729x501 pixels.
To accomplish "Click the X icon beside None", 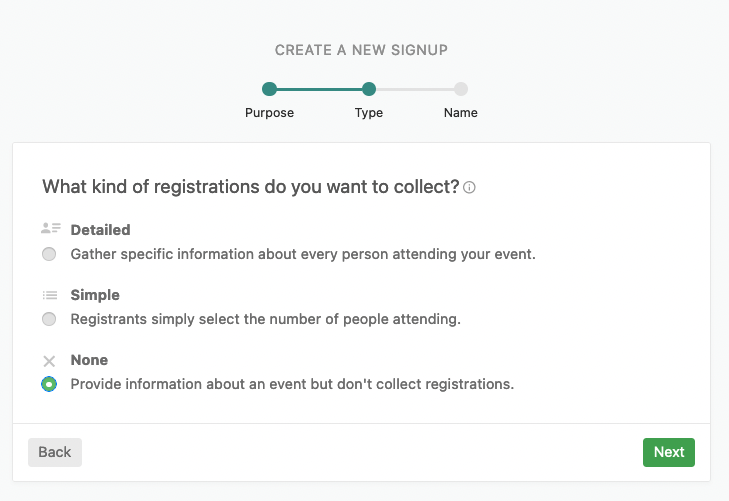I will 50,360.
